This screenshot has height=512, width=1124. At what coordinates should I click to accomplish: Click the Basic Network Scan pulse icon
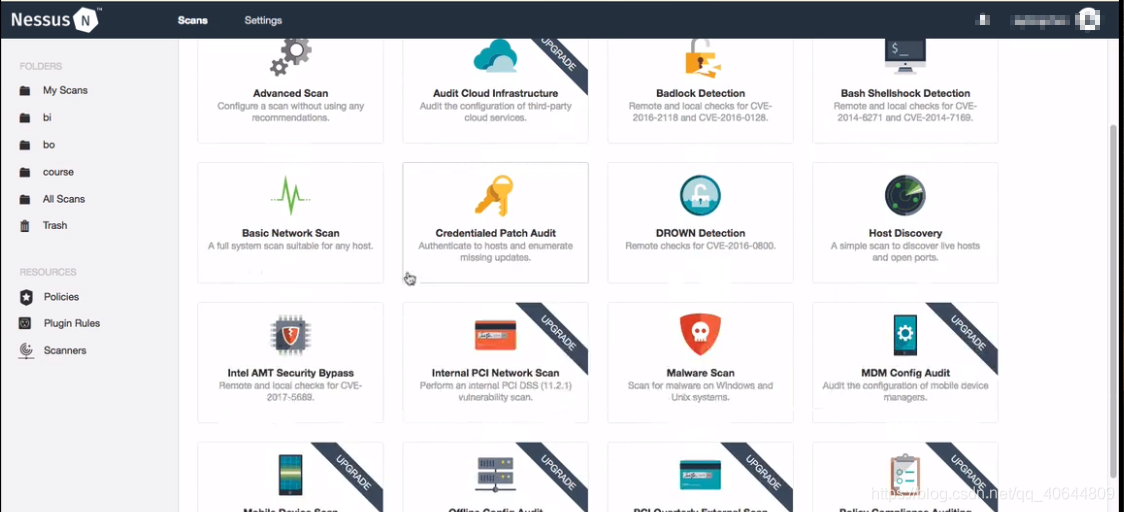pos(290,195)
